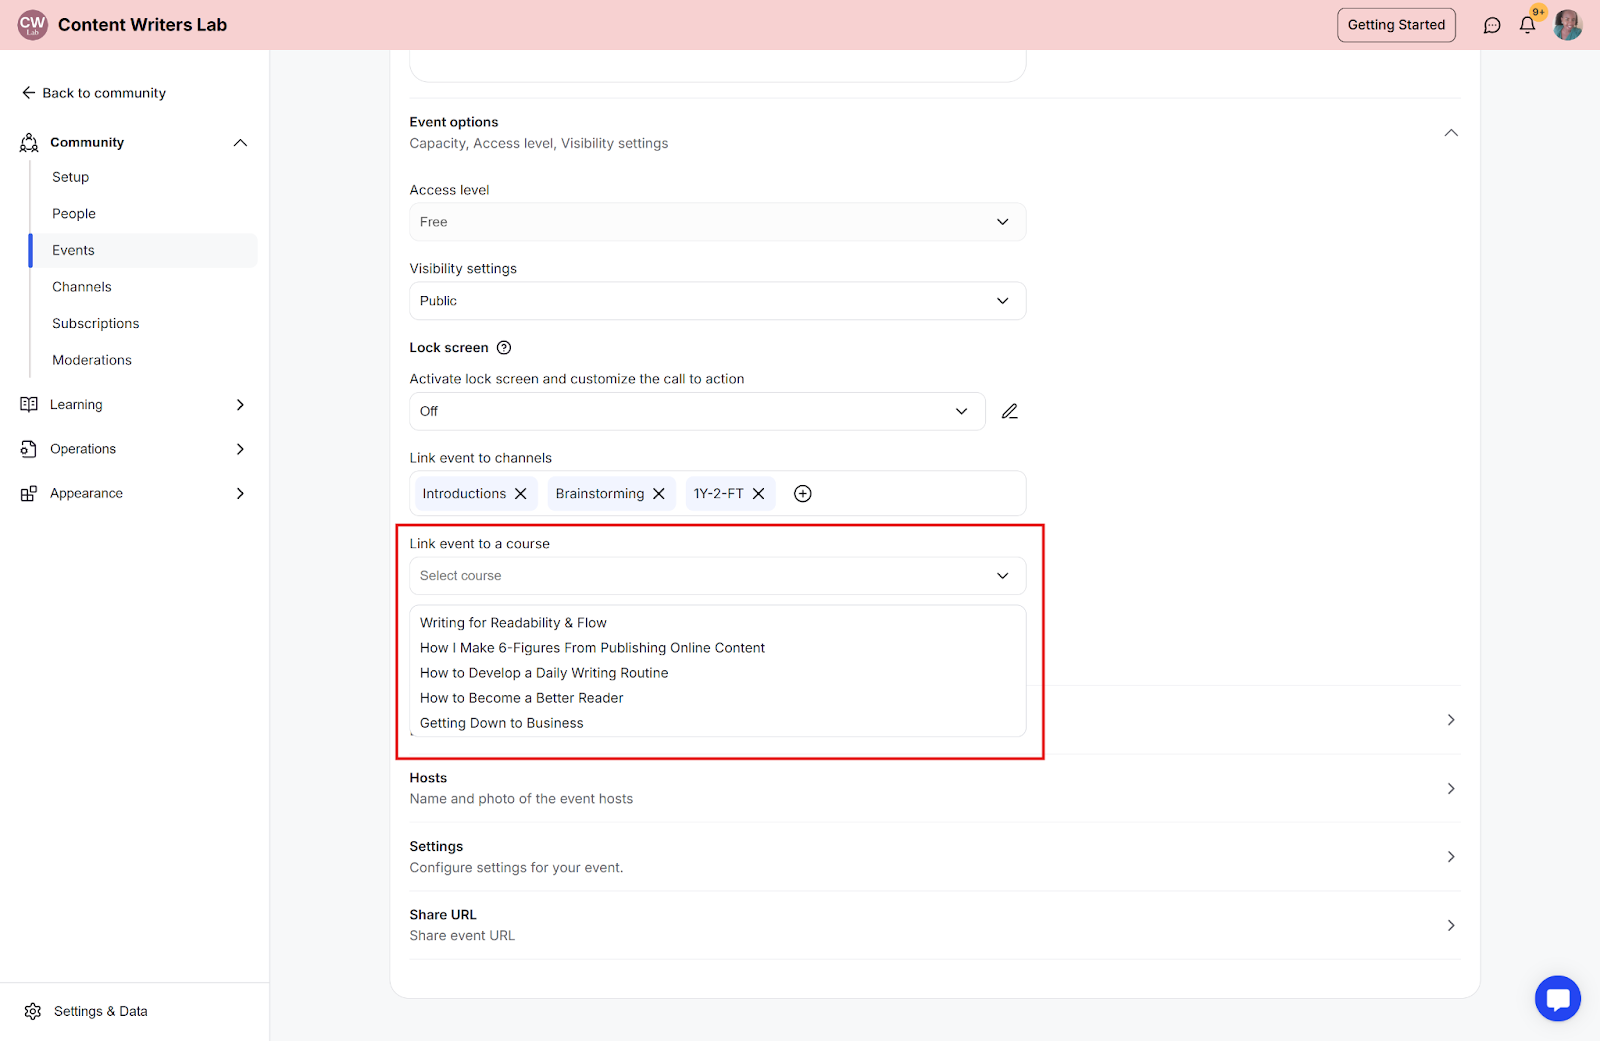Click the Appearance icon in sidebar
The image size is (1600, 1041).
pyautogui.click(x=29, y=493)
